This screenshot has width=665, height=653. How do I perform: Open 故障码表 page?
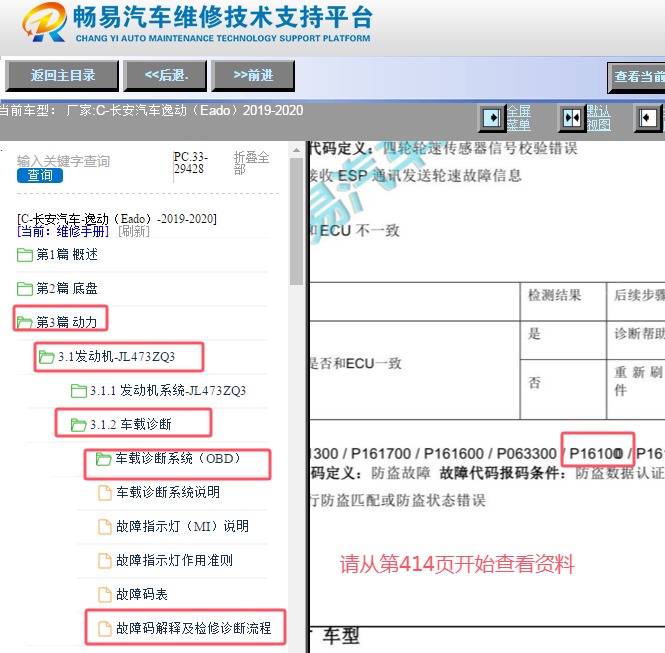[142, 594]
